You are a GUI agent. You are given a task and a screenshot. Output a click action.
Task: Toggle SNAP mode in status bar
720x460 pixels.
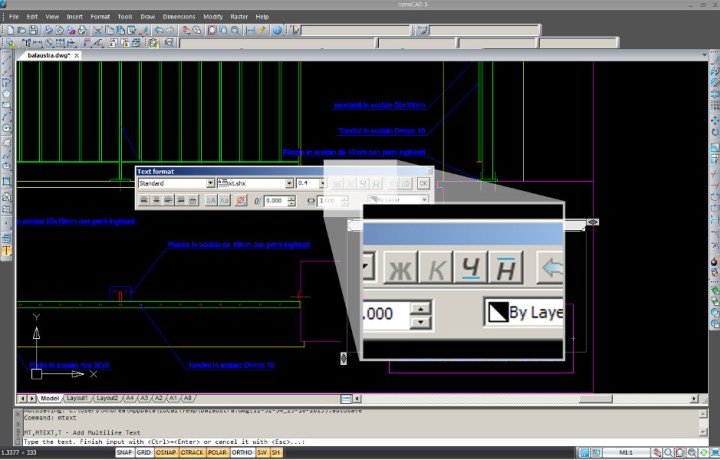pos(124,453)
